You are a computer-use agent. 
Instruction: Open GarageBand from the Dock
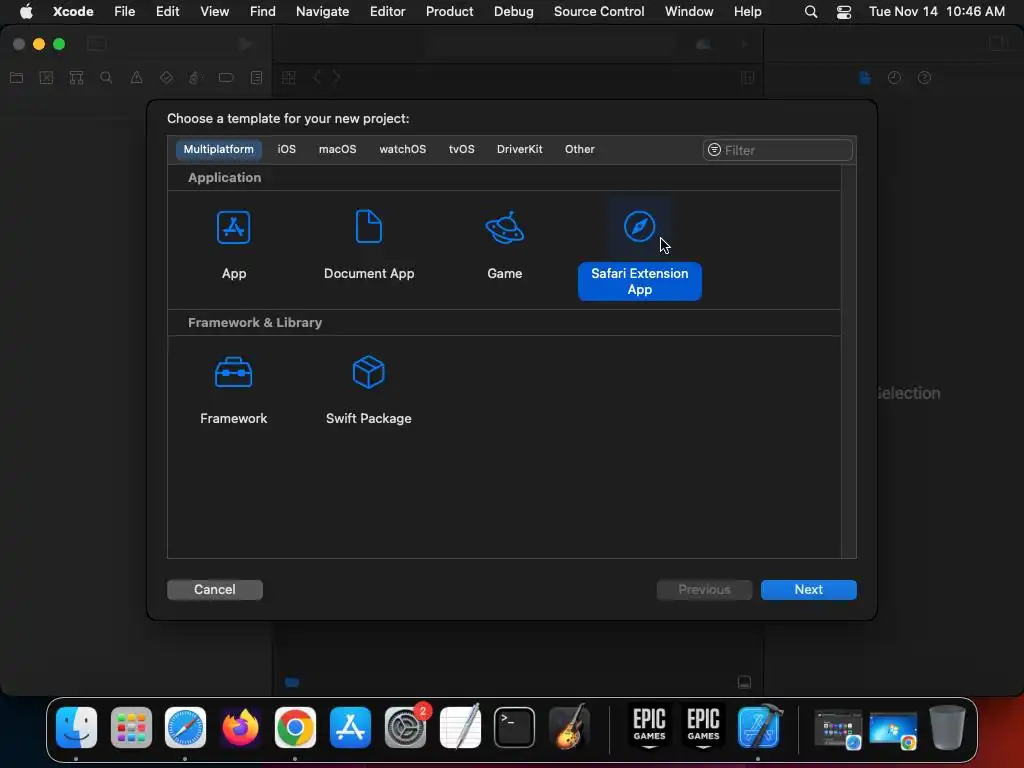tap(569, 727)
